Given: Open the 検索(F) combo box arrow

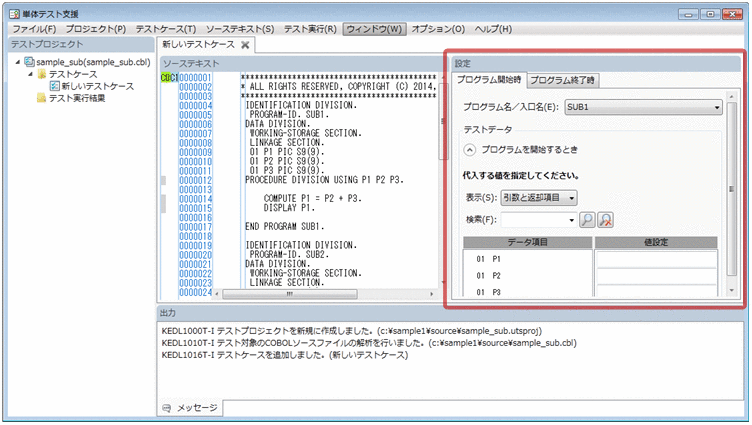Looking at the screenshot, I should tap(572, 220).
